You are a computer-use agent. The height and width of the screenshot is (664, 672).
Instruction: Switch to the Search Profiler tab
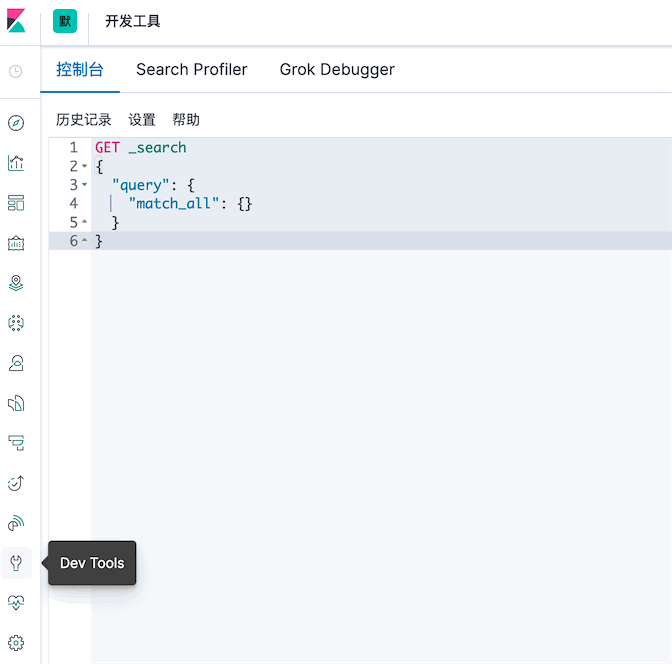pos(192,69)
